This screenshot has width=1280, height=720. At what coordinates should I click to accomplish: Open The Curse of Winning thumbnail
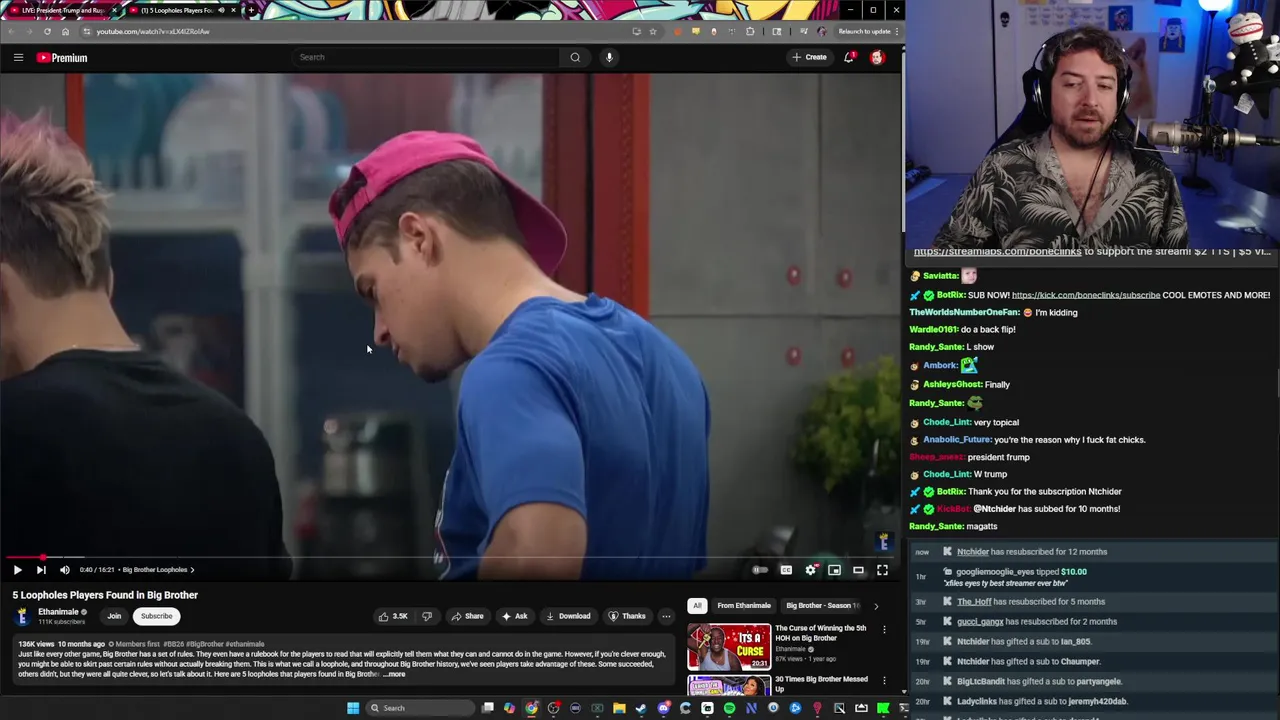point(729,647)
